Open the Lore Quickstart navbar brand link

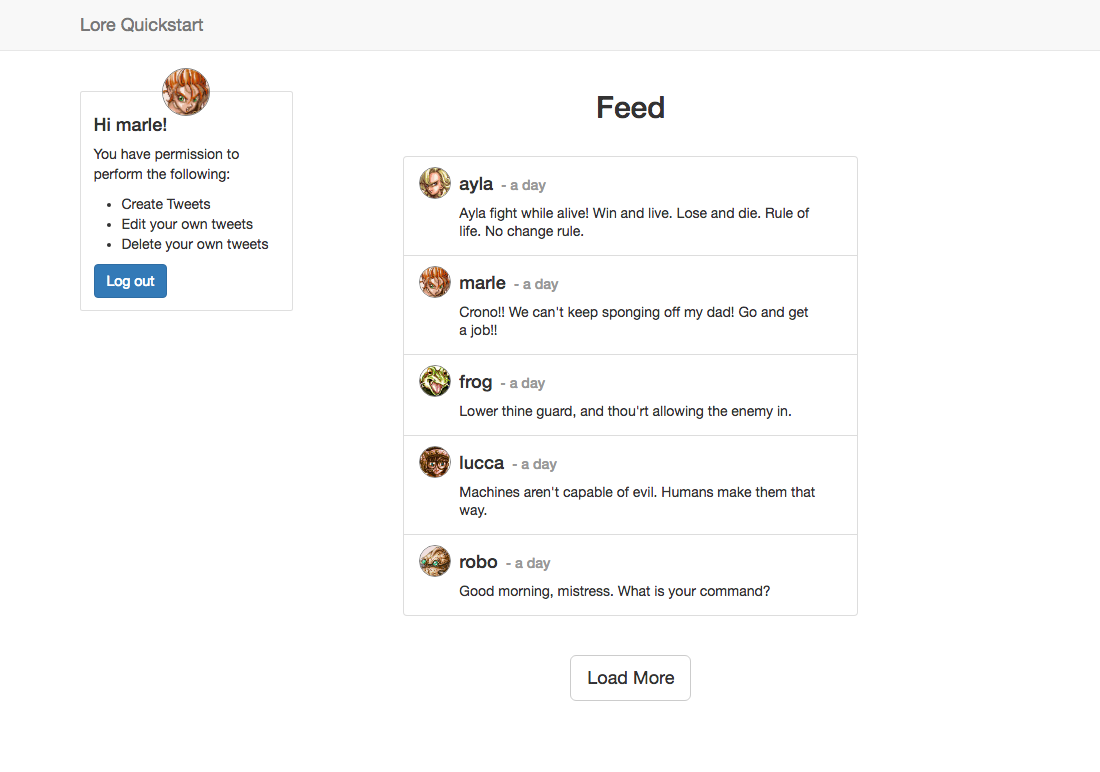[x=142, y=25]
